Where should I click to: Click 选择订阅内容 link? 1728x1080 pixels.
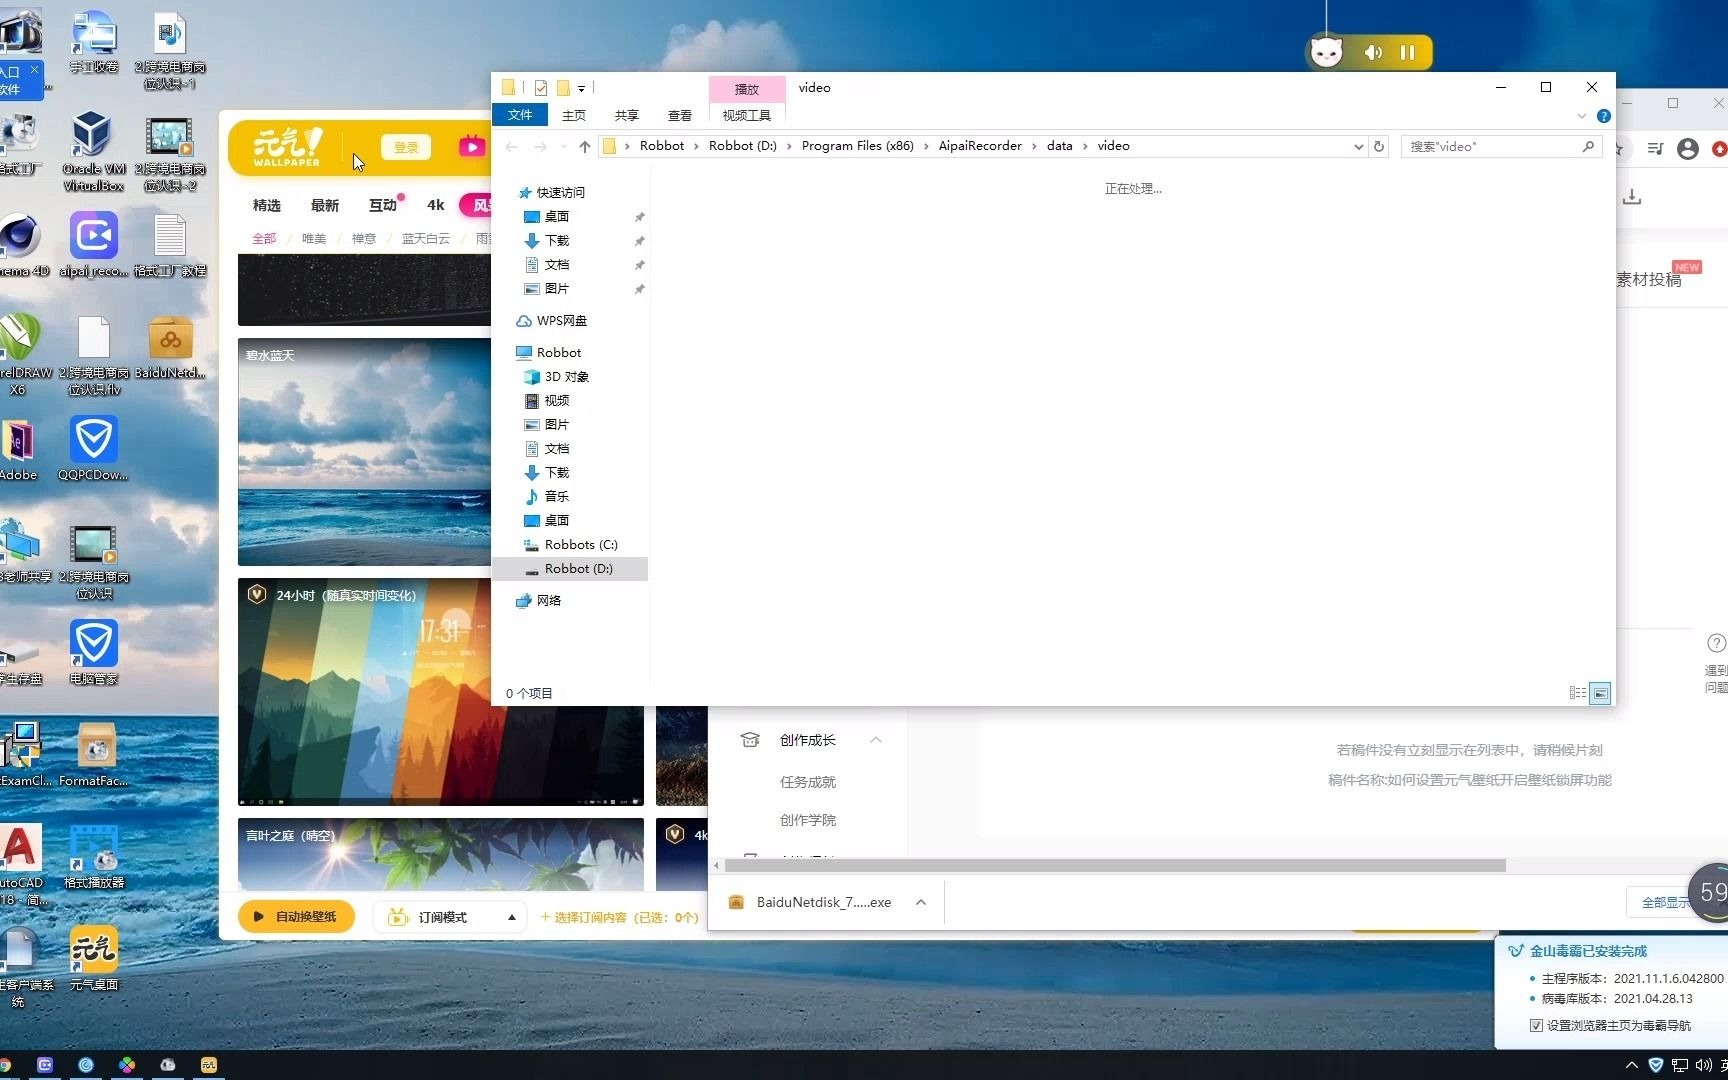tap(619, 917)
